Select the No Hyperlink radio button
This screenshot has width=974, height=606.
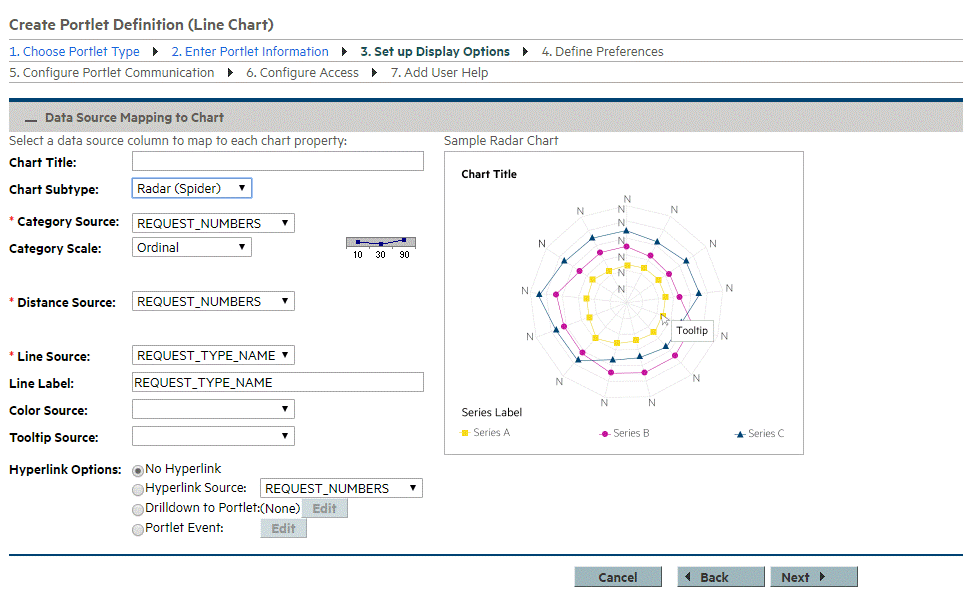(136, 468)
